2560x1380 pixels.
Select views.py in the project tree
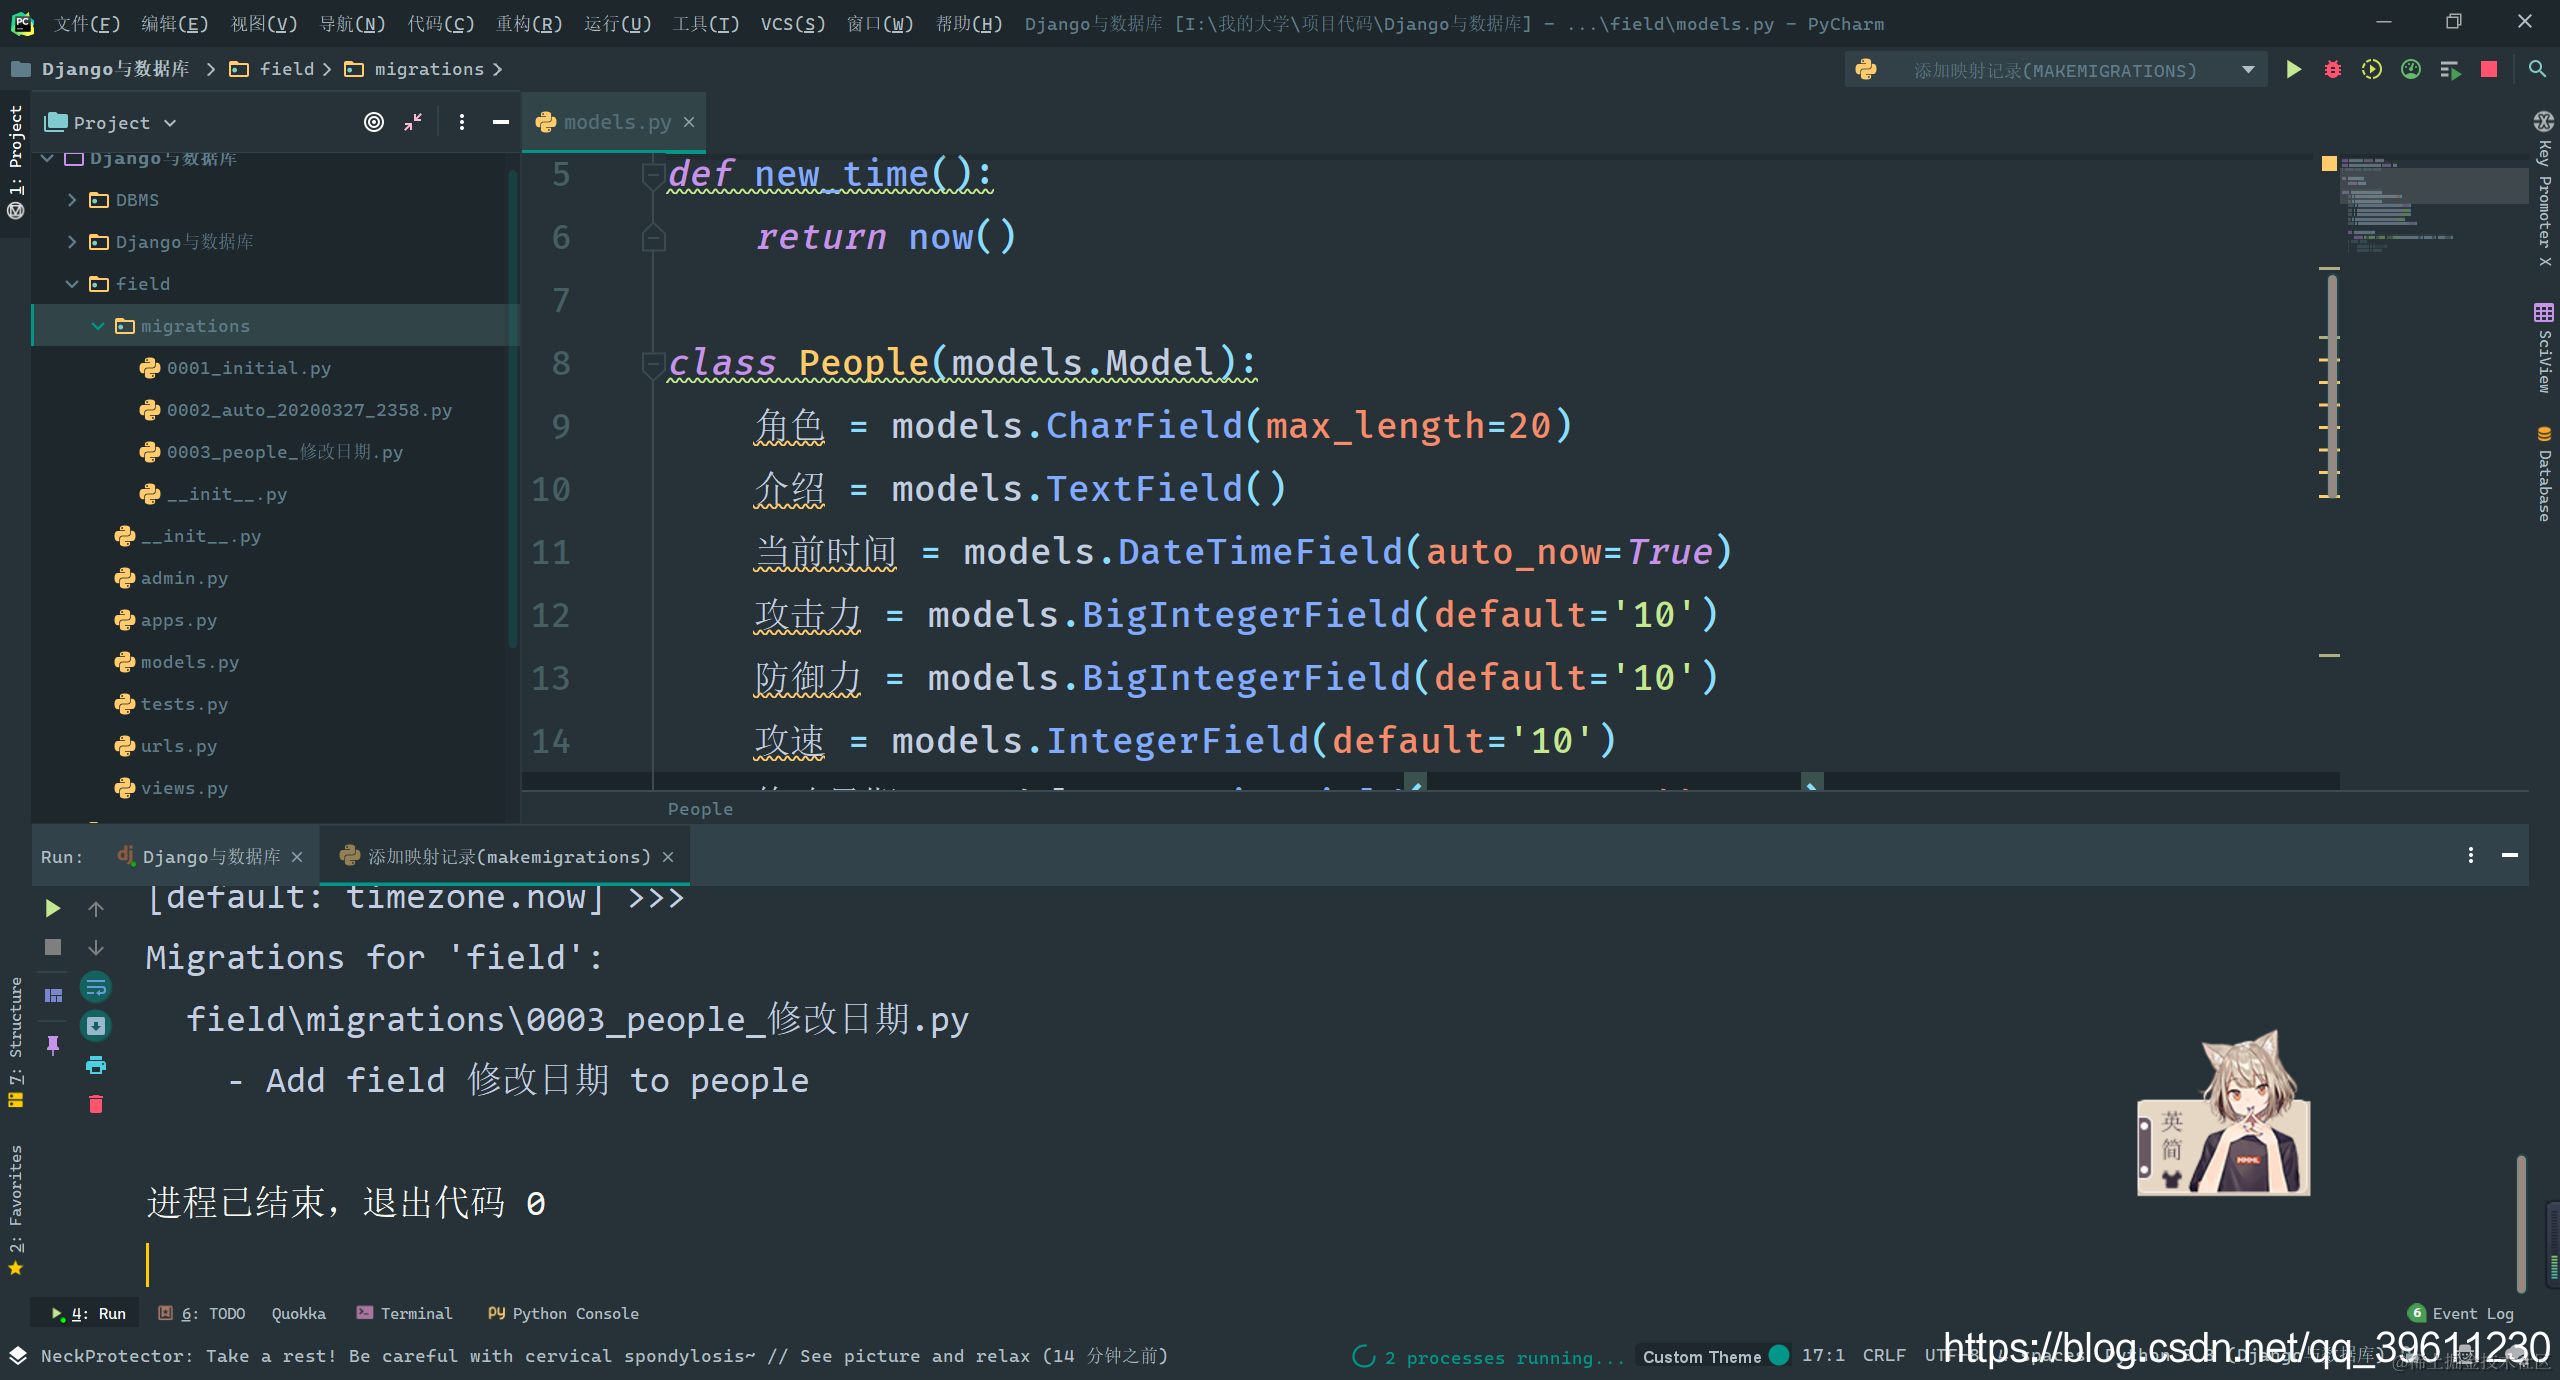184,788
